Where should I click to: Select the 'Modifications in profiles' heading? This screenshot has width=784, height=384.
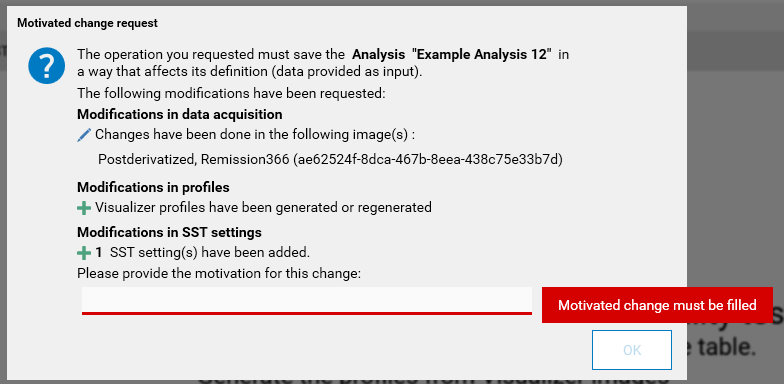153,188
